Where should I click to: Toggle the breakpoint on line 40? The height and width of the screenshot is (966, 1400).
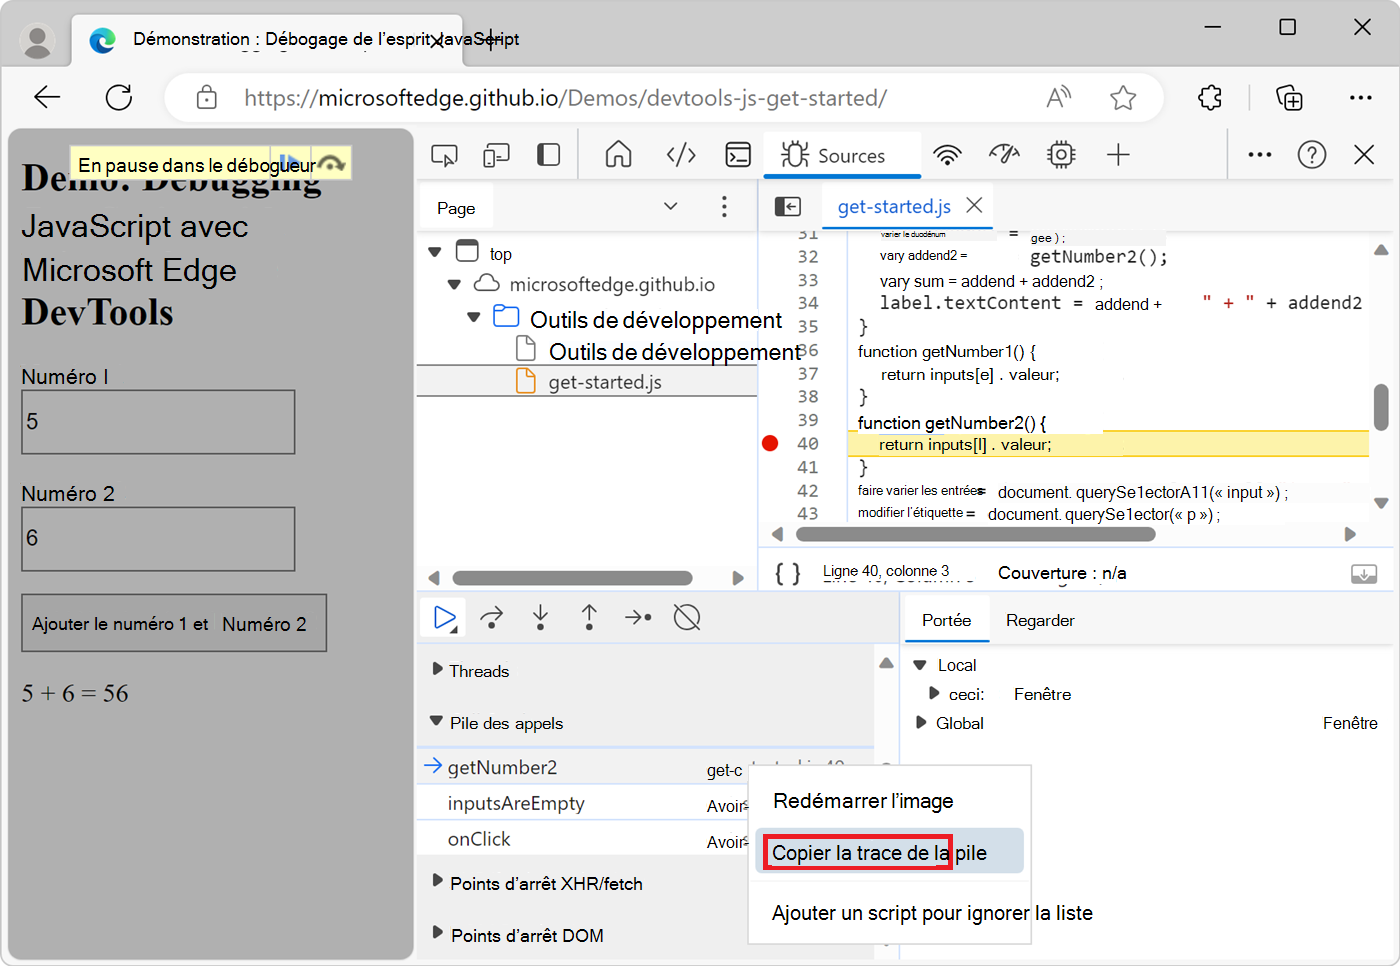770,443
